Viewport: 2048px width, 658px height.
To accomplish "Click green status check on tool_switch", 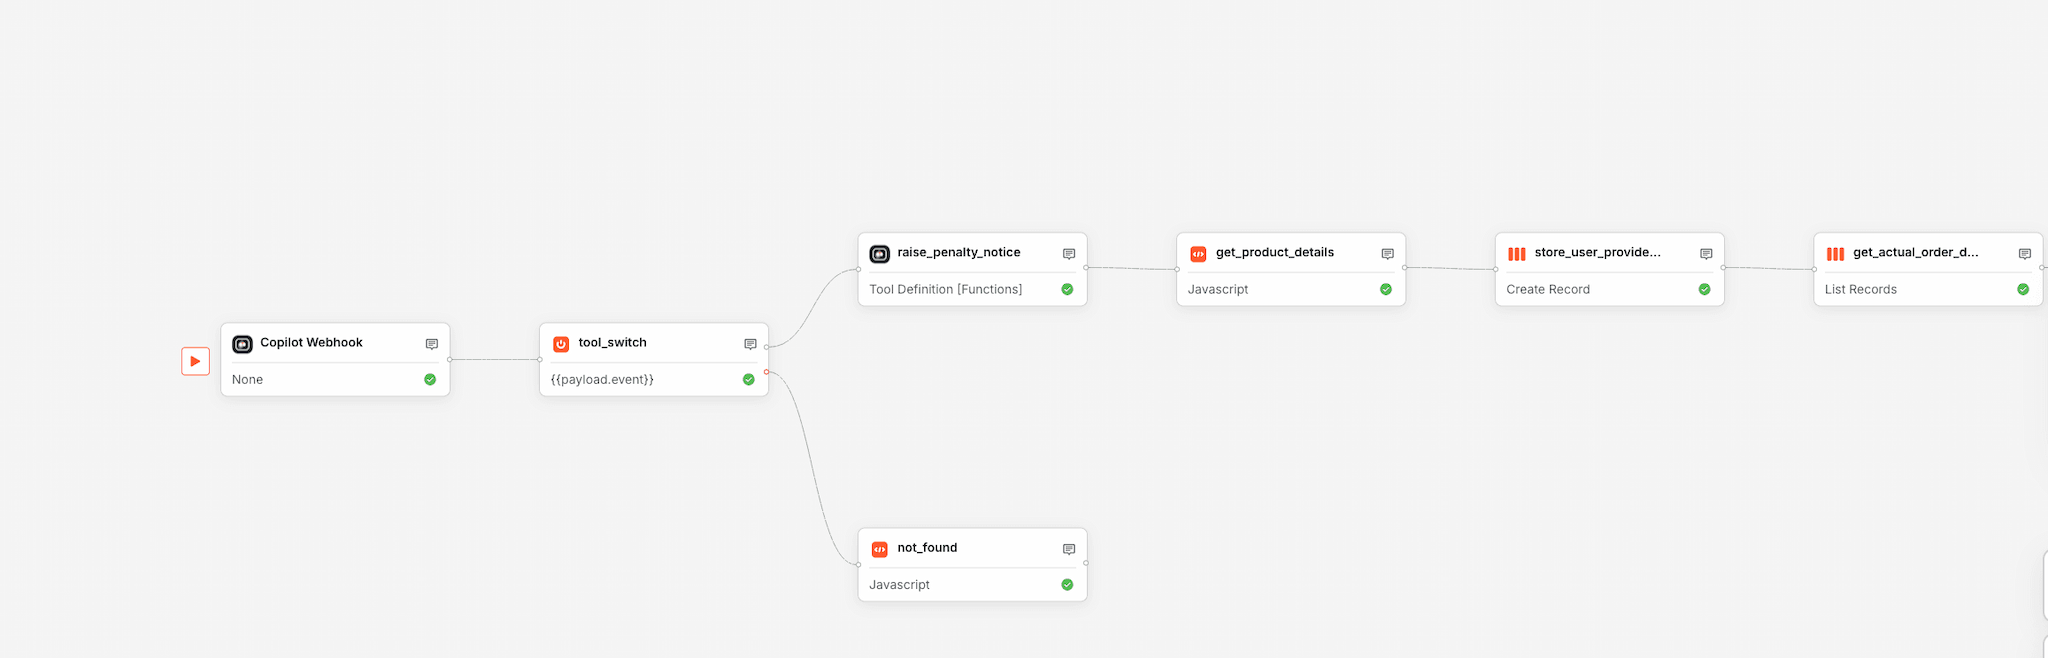I will pos(748,379).
